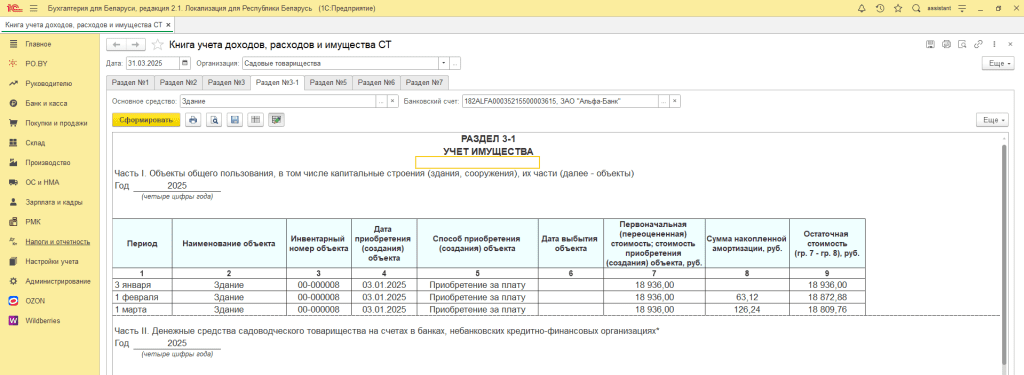Open Главное section in sidebar
Viewport: 1024px width, 375px height.
click(38, 44)
